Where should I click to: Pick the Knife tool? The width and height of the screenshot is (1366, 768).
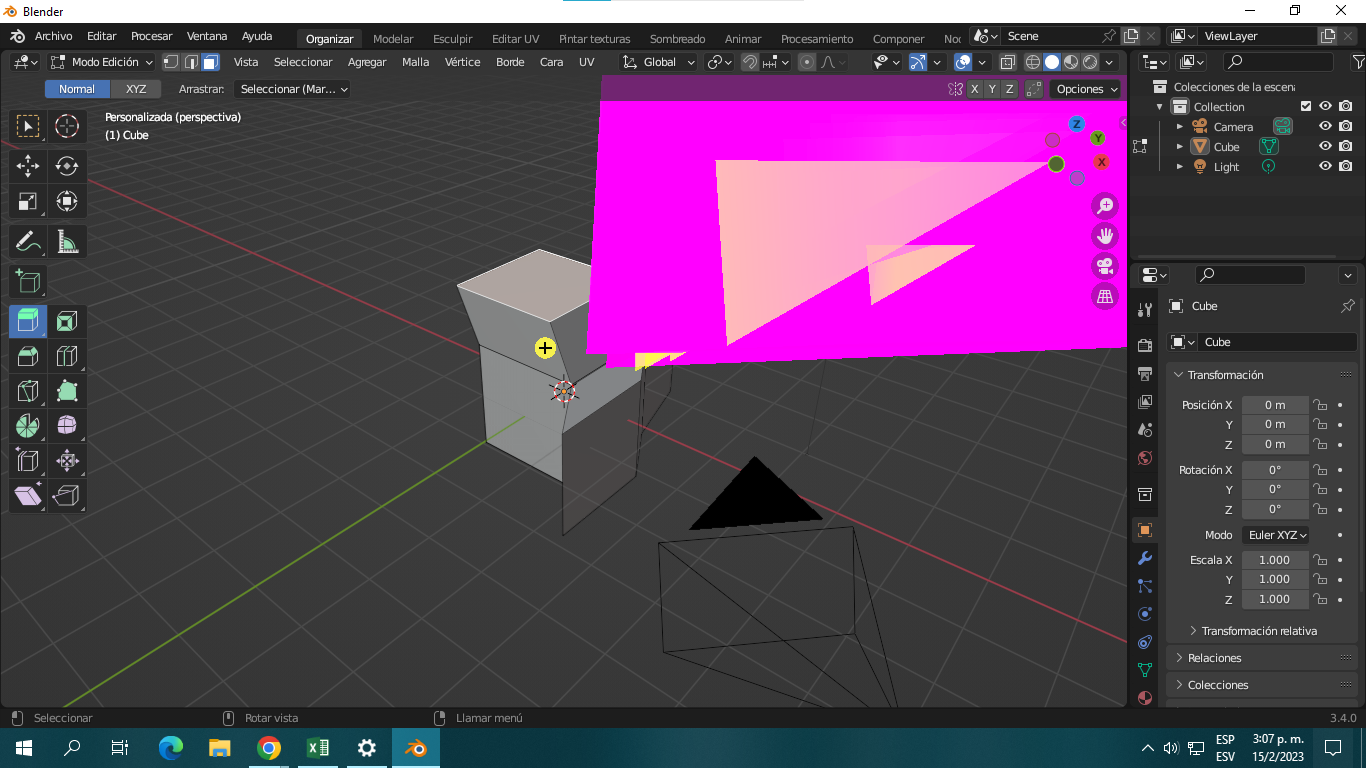[28, 391]
